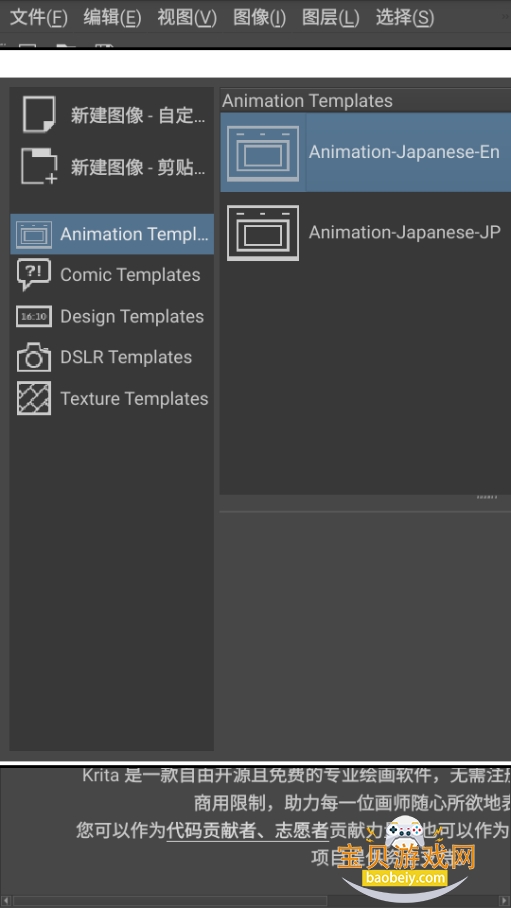
Task: Select 新建图像 - 自定... option
Action: (x=138, y=115)
